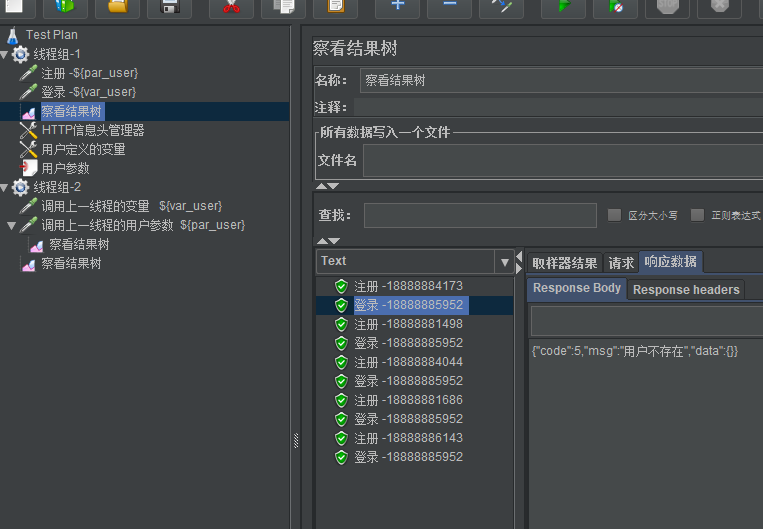Collapse the 线程组-1 node
763x529 pixels.
click(x=4, y=55)
